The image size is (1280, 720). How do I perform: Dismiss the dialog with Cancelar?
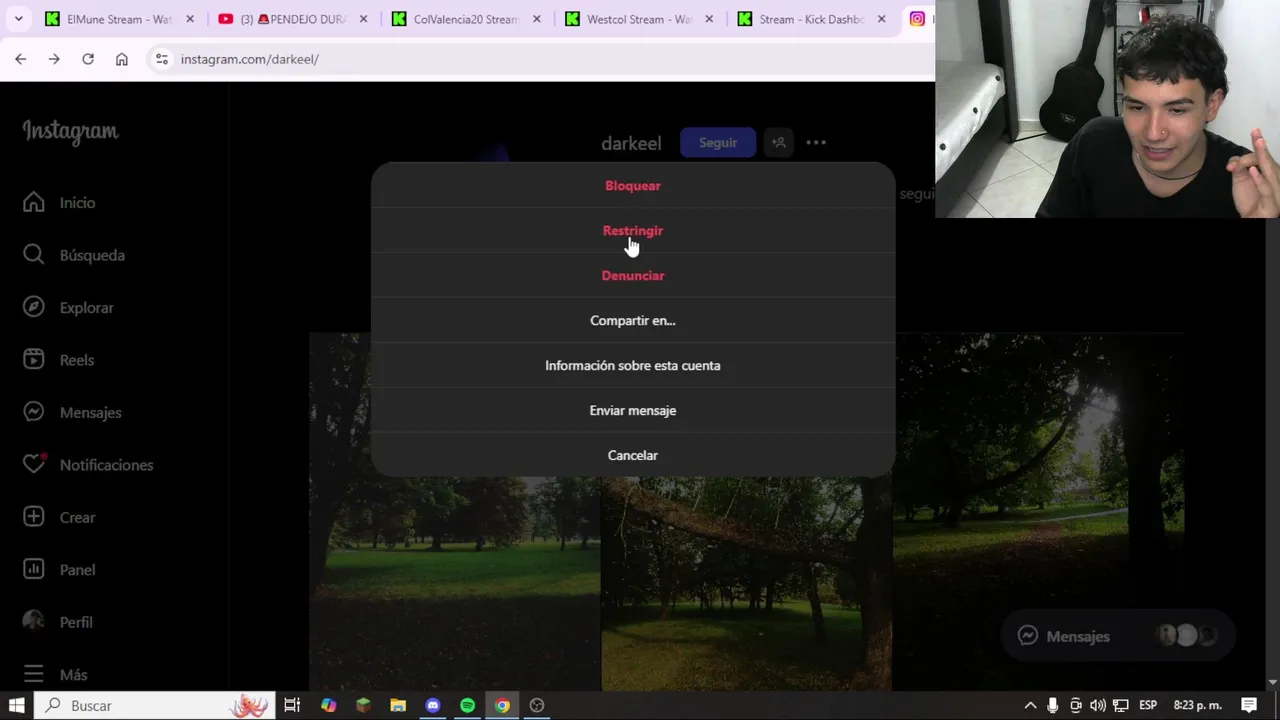tap(632, 455)
